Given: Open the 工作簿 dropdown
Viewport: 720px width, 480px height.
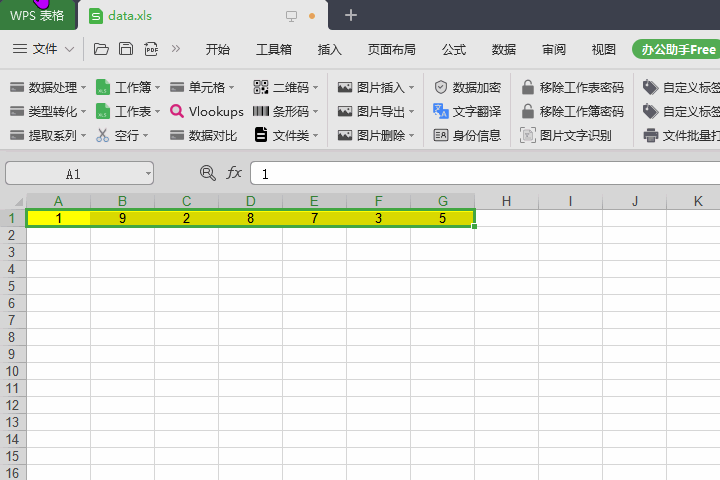Looking at the screenshot, I should pos(128,87).
